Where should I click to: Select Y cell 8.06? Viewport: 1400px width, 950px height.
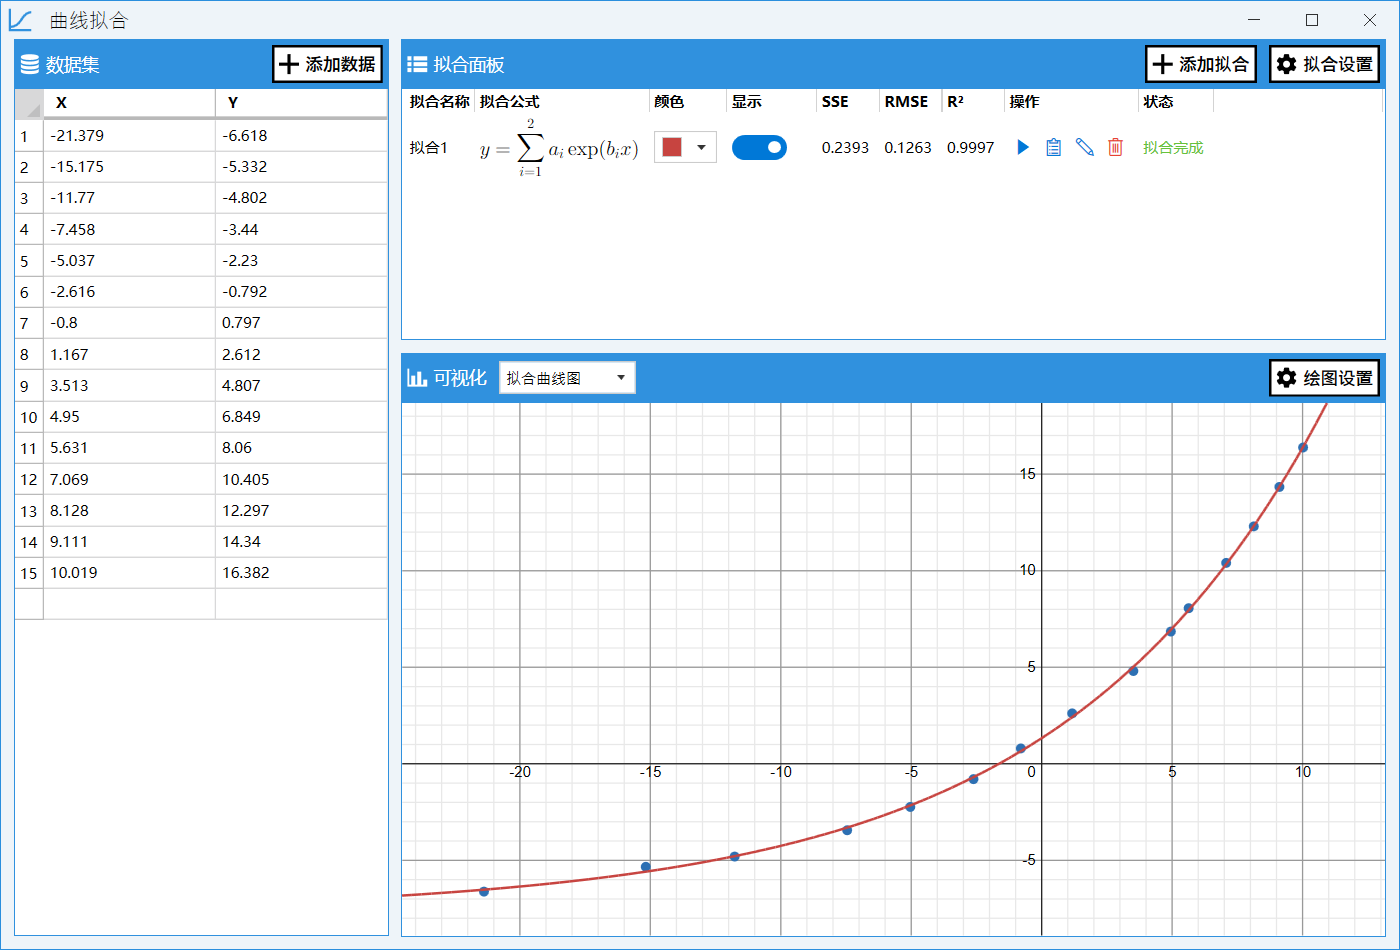(x=301, y=448)
